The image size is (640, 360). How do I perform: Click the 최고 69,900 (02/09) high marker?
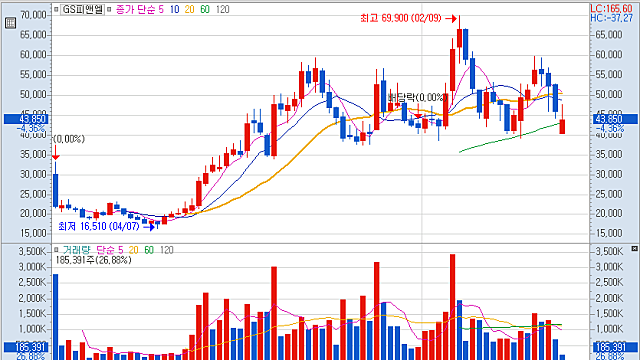pyautogui.click(x=401, y=18)
